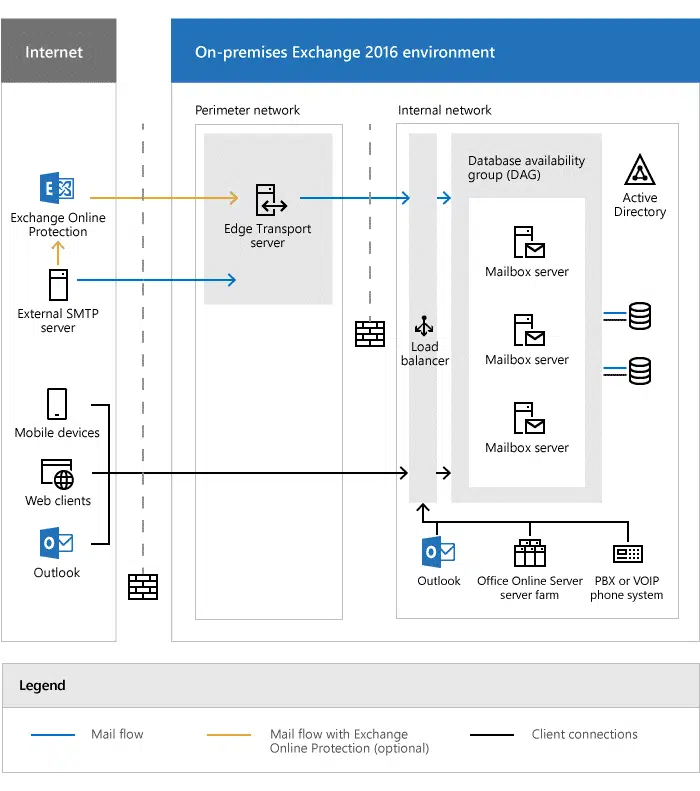Select the Edge Transport server icon
Viewport: 700px width, 791px height.
[268, 200]
